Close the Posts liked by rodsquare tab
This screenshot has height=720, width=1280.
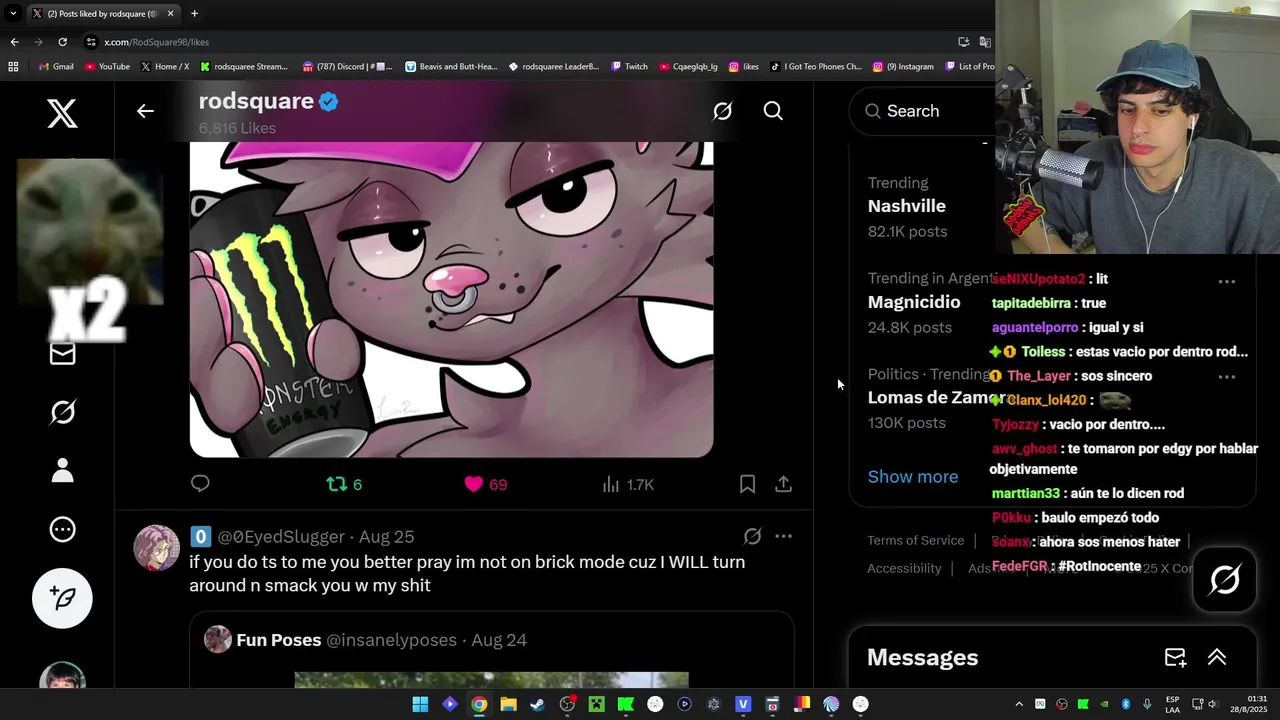pos(170,14)
